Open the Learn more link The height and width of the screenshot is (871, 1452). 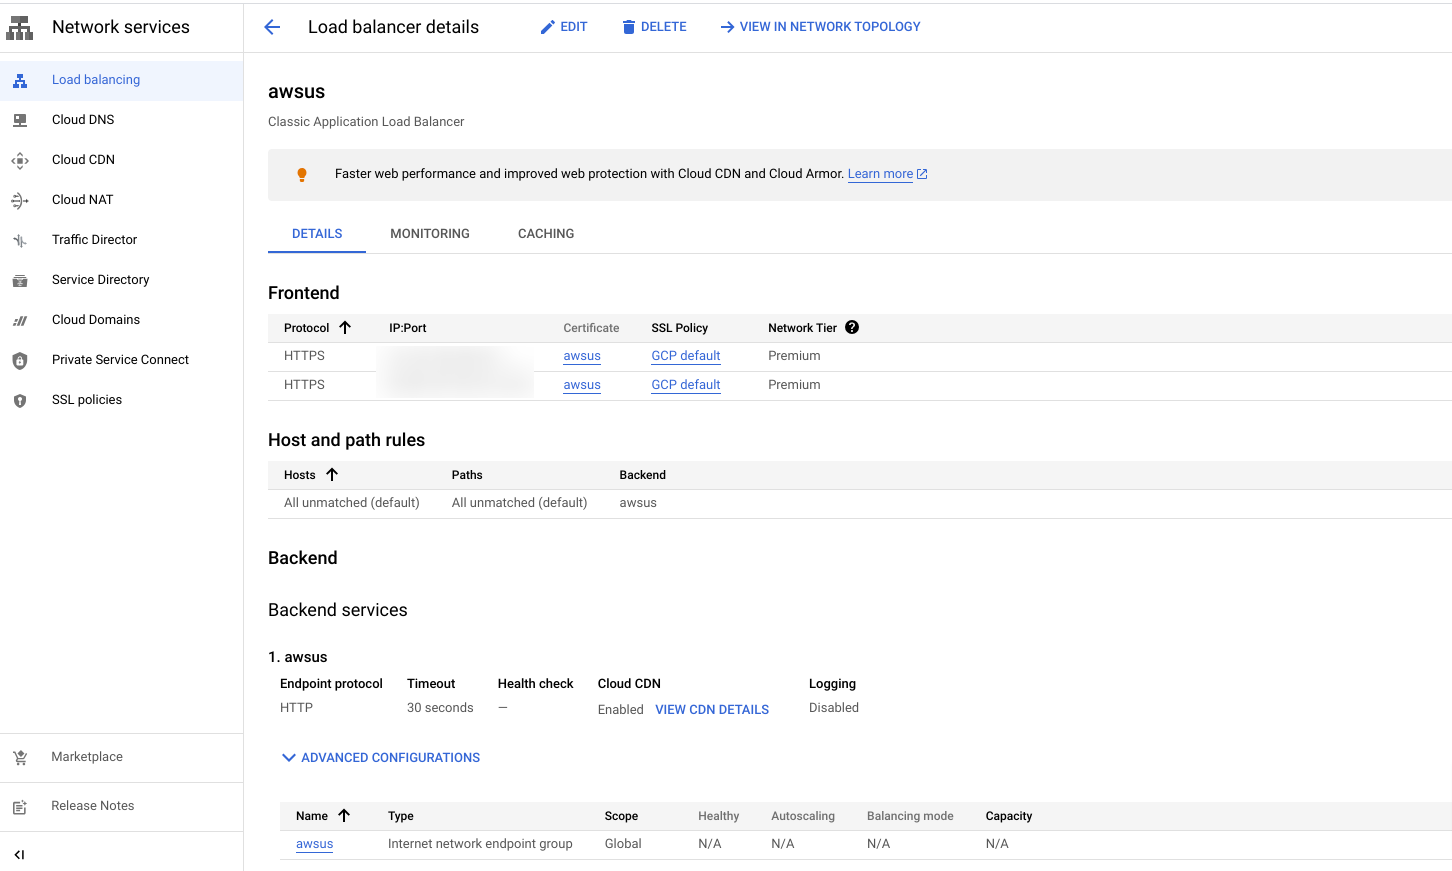888,174
